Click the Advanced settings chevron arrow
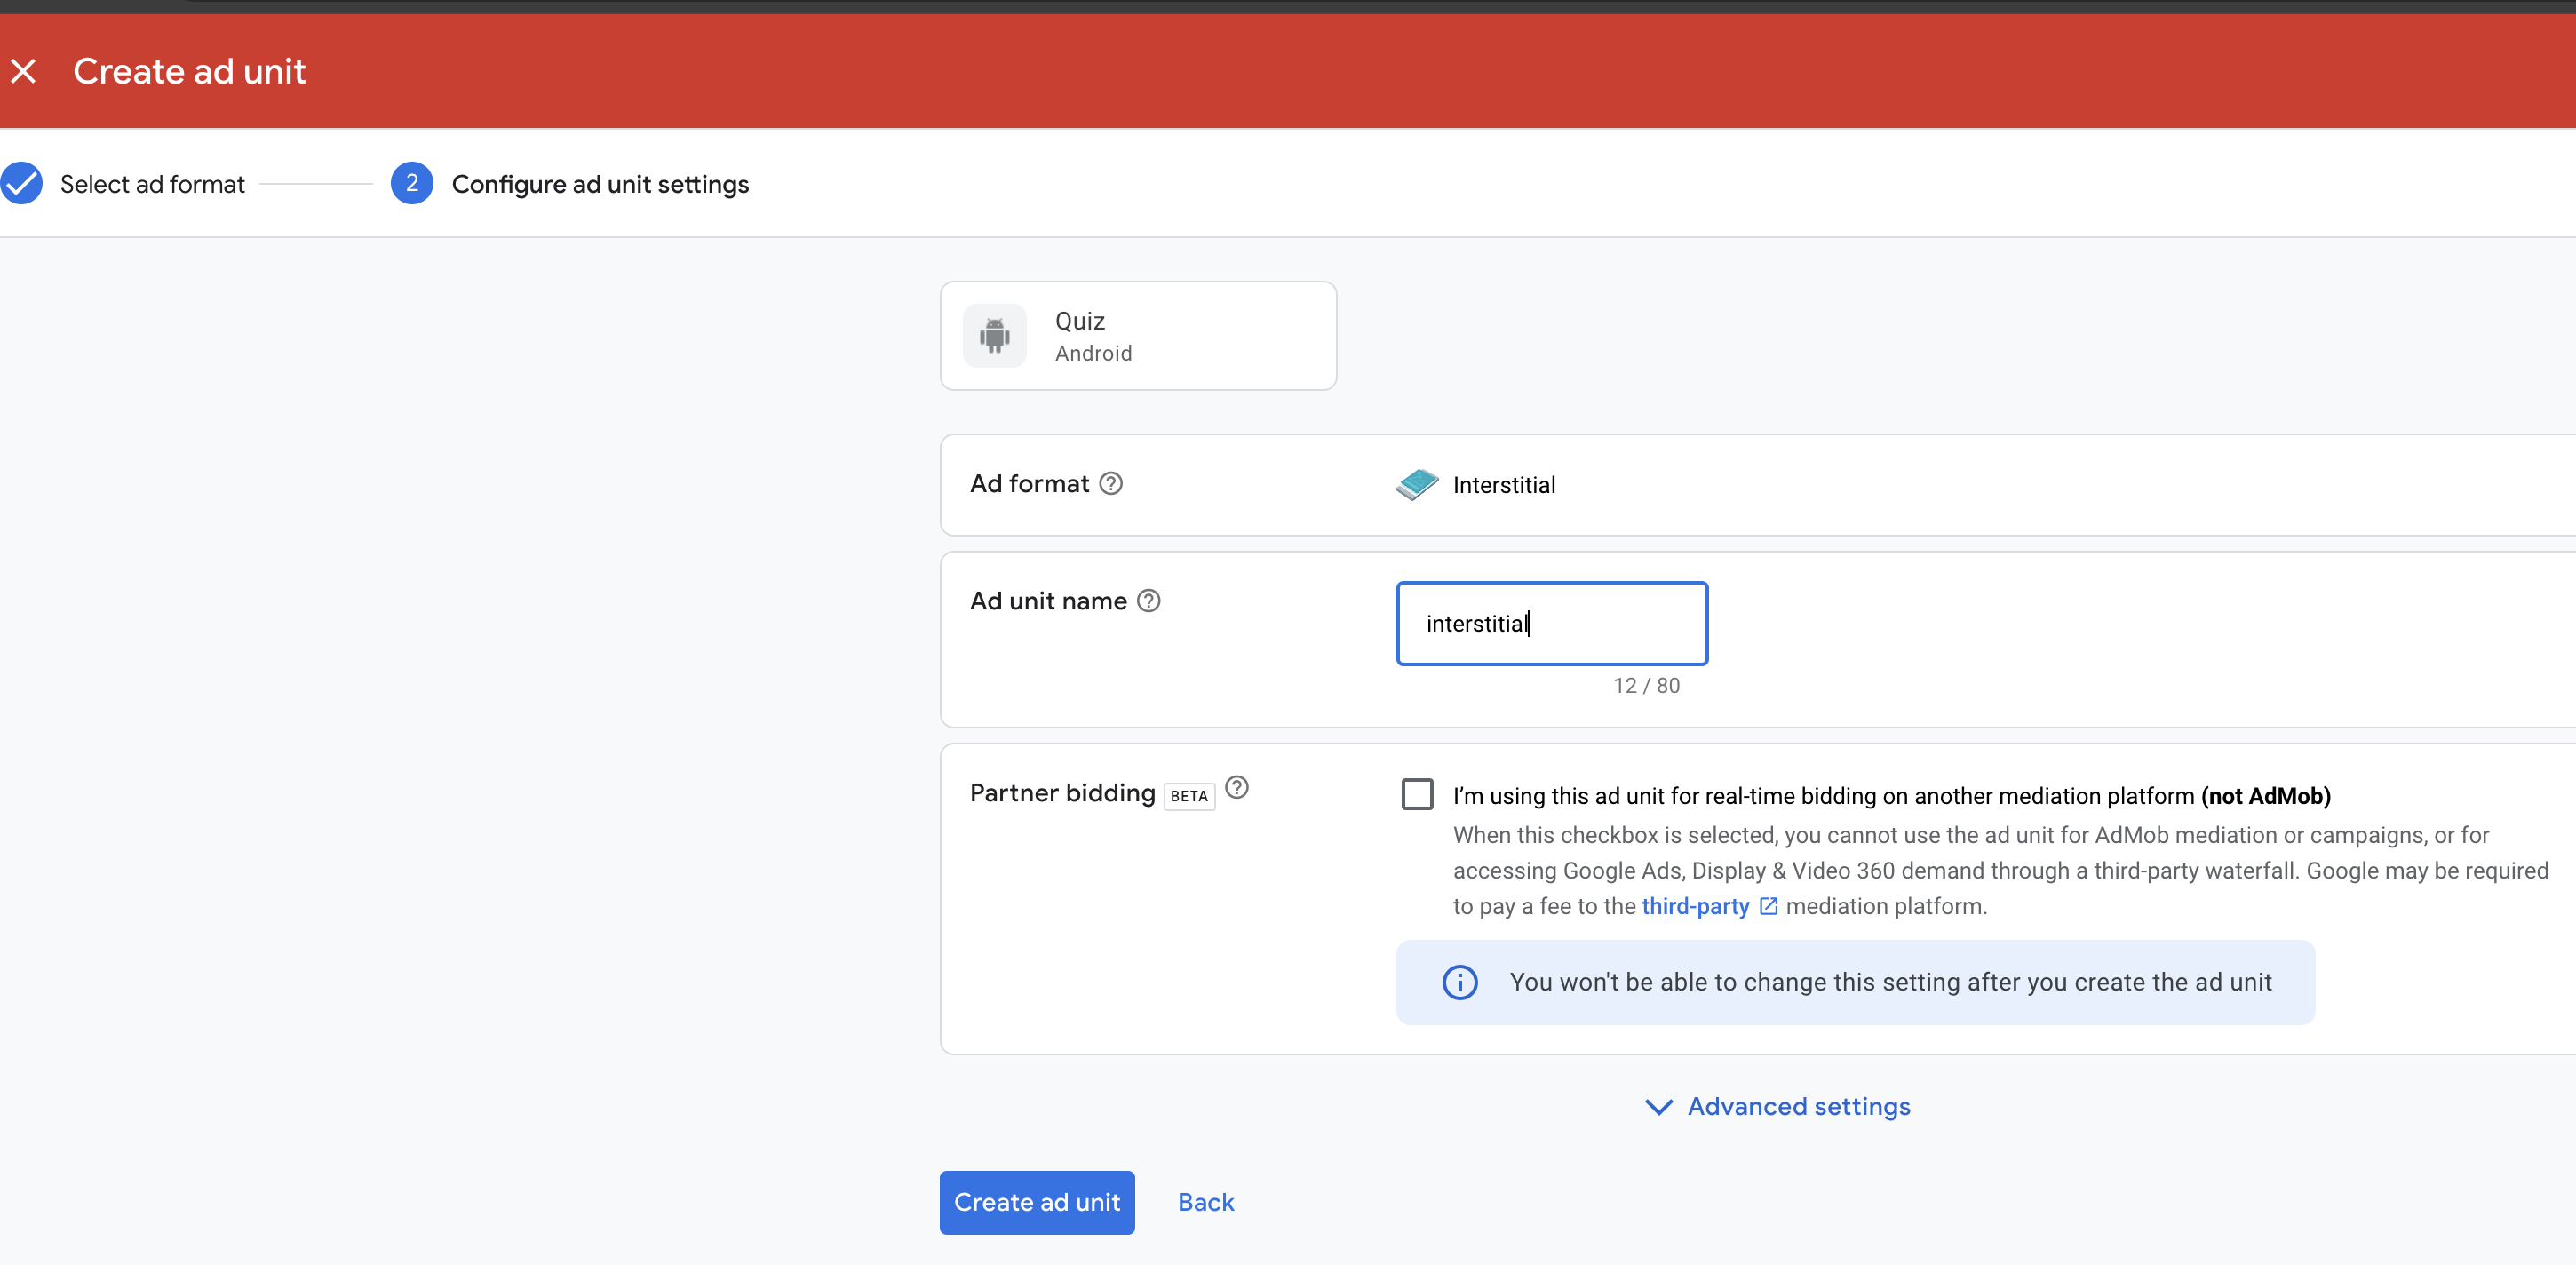 (x=1659, y=1107)
